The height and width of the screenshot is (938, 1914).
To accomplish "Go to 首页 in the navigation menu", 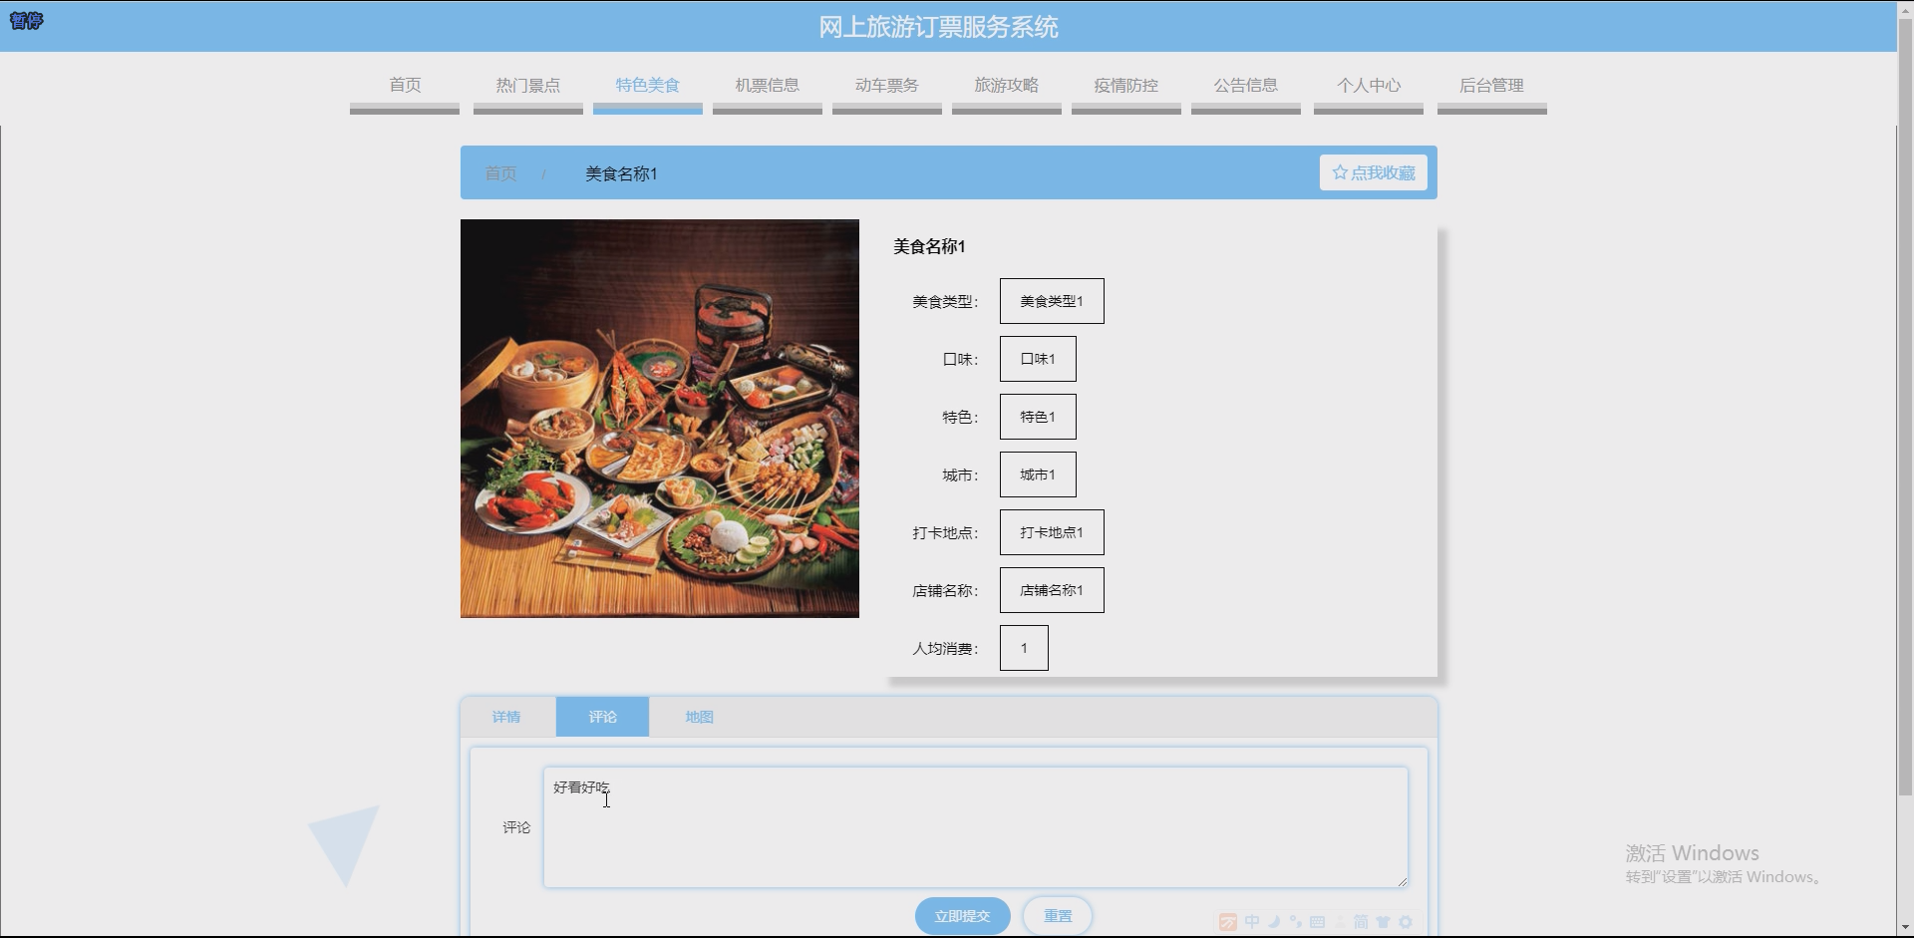I will [x=405, y=85].
